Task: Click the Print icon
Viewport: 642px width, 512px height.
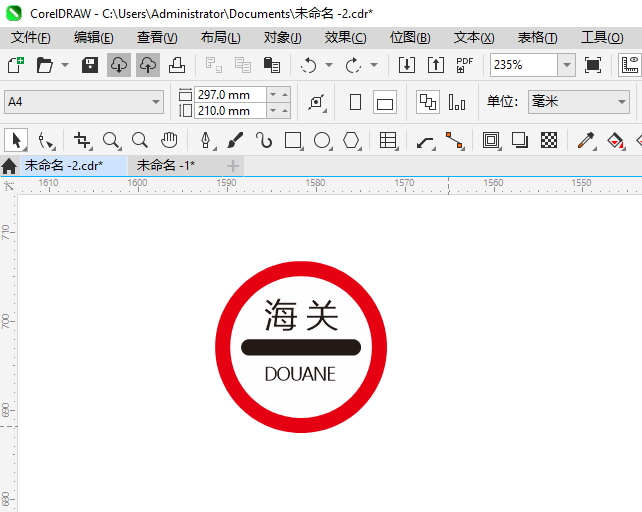Action: [x=177, y=65]
